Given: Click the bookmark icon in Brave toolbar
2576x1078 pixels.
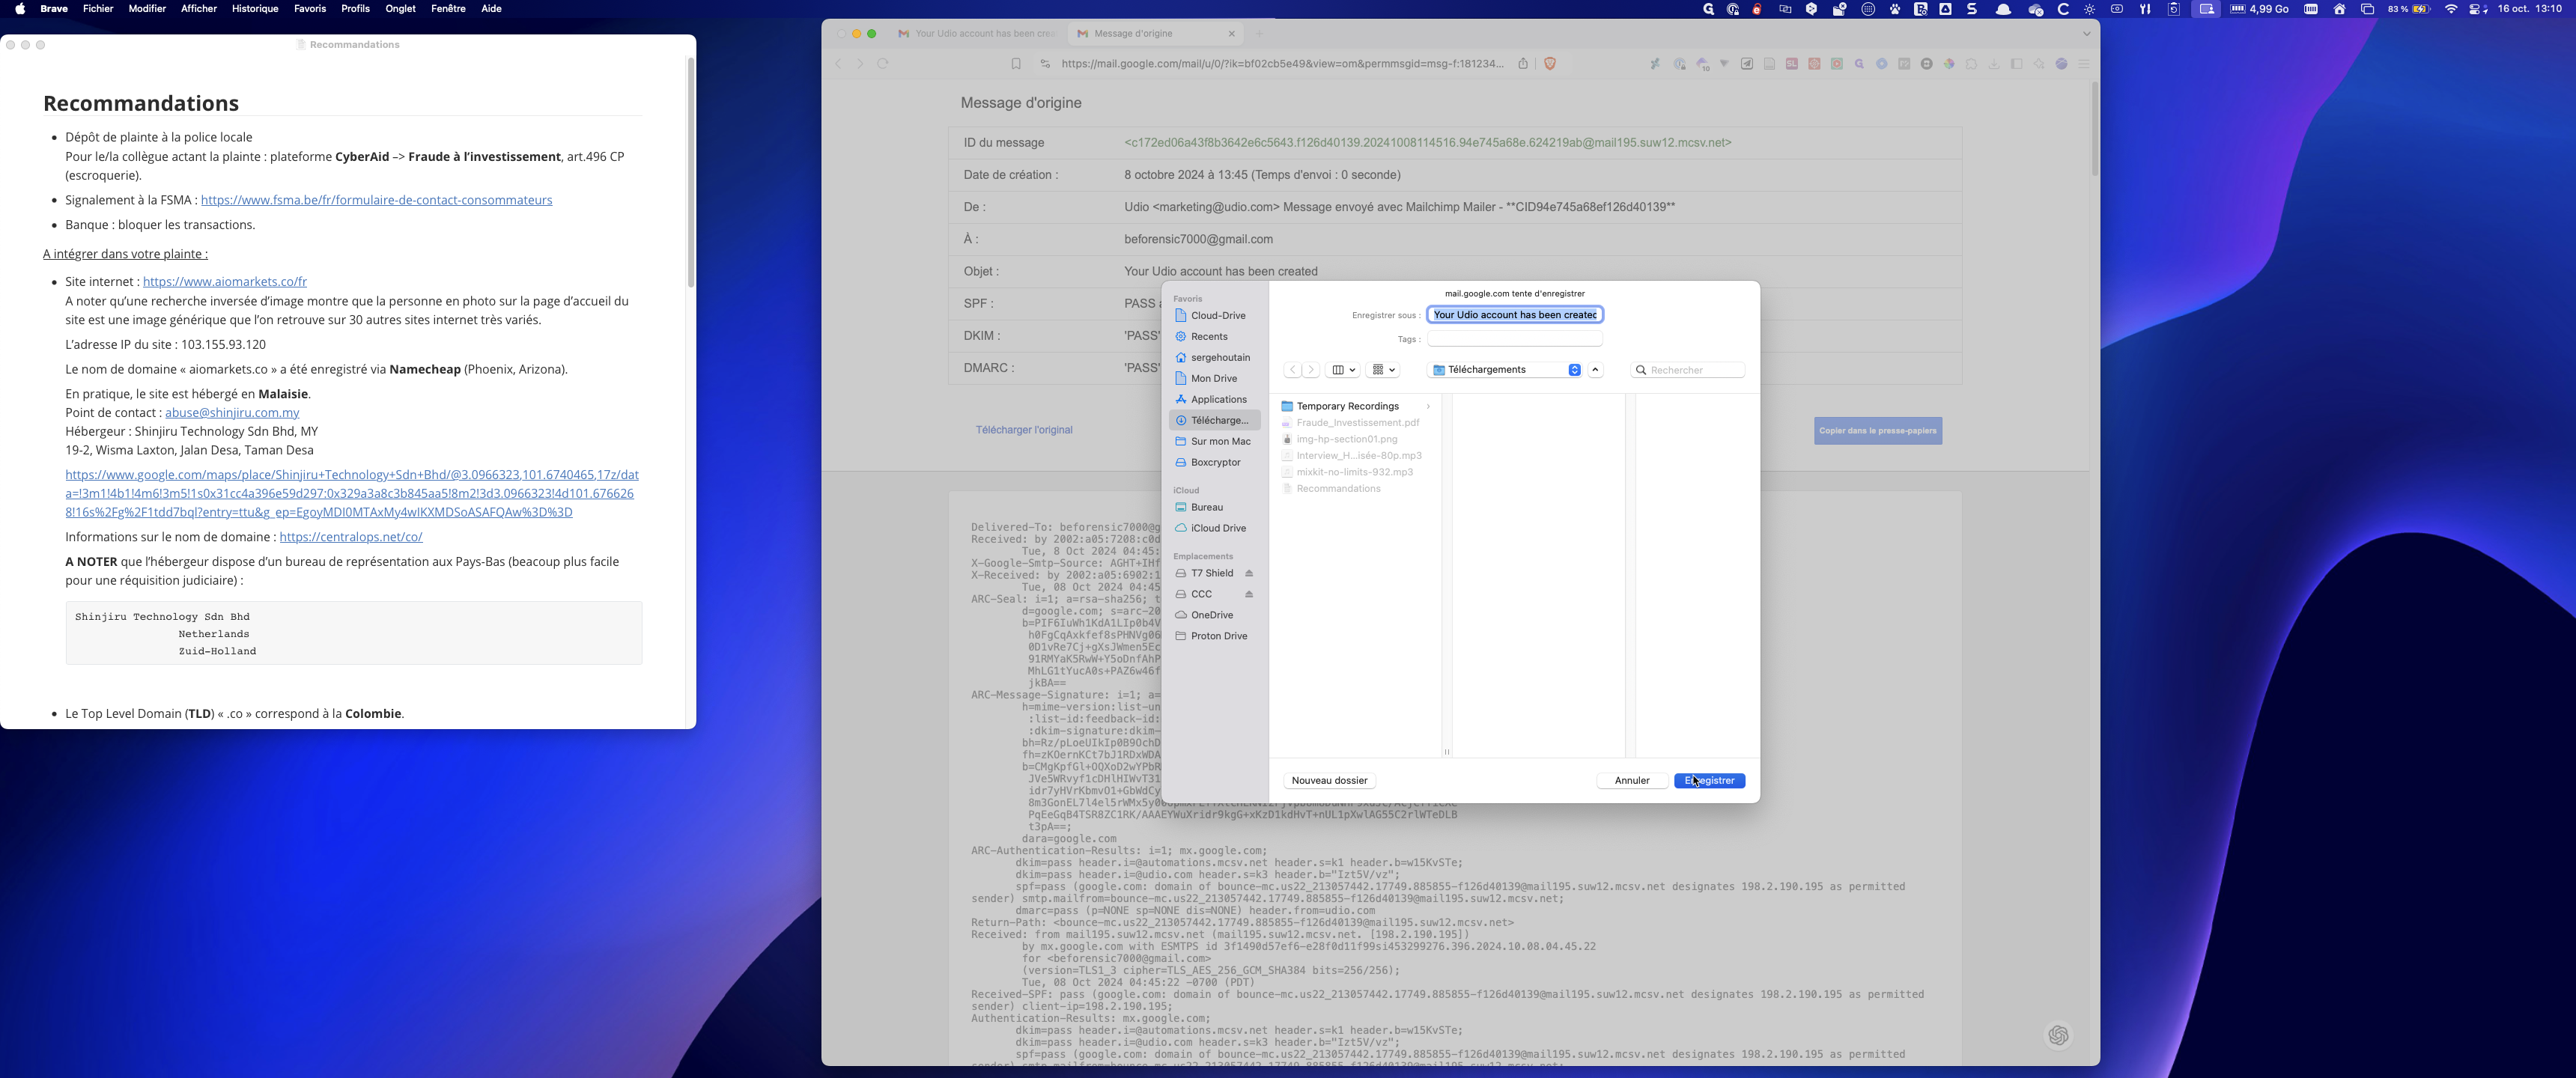Looking at the screenshot, I should tap(1016, 63).
